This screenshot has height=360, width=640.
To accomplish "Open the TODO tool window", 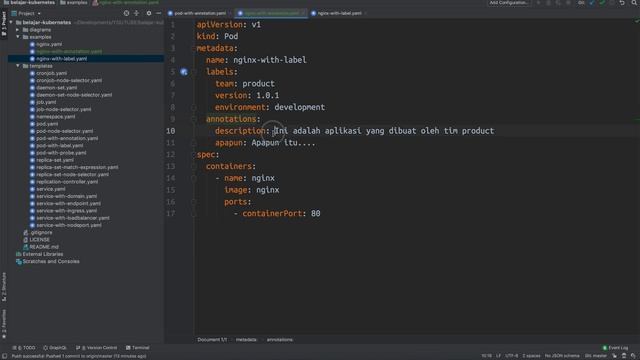I will point(24,348).
